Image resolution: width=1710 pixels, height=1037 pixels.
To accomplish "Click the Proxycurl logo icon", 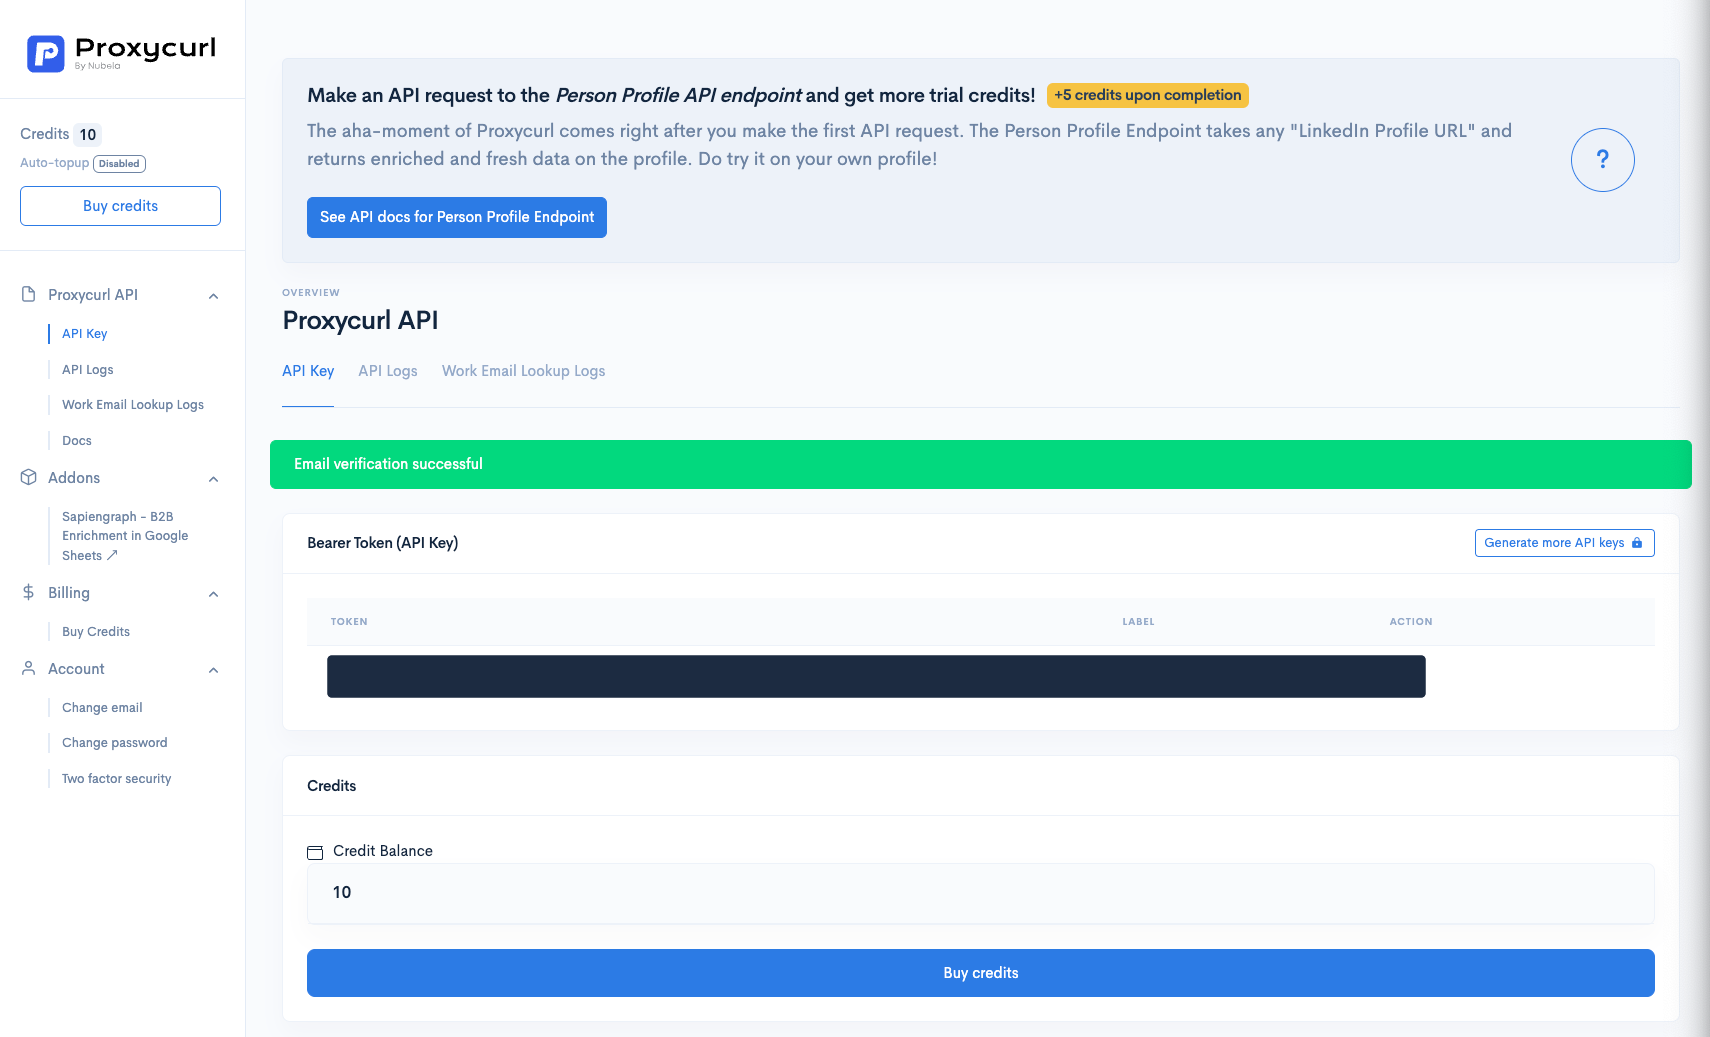I will [x=45, y=54].
